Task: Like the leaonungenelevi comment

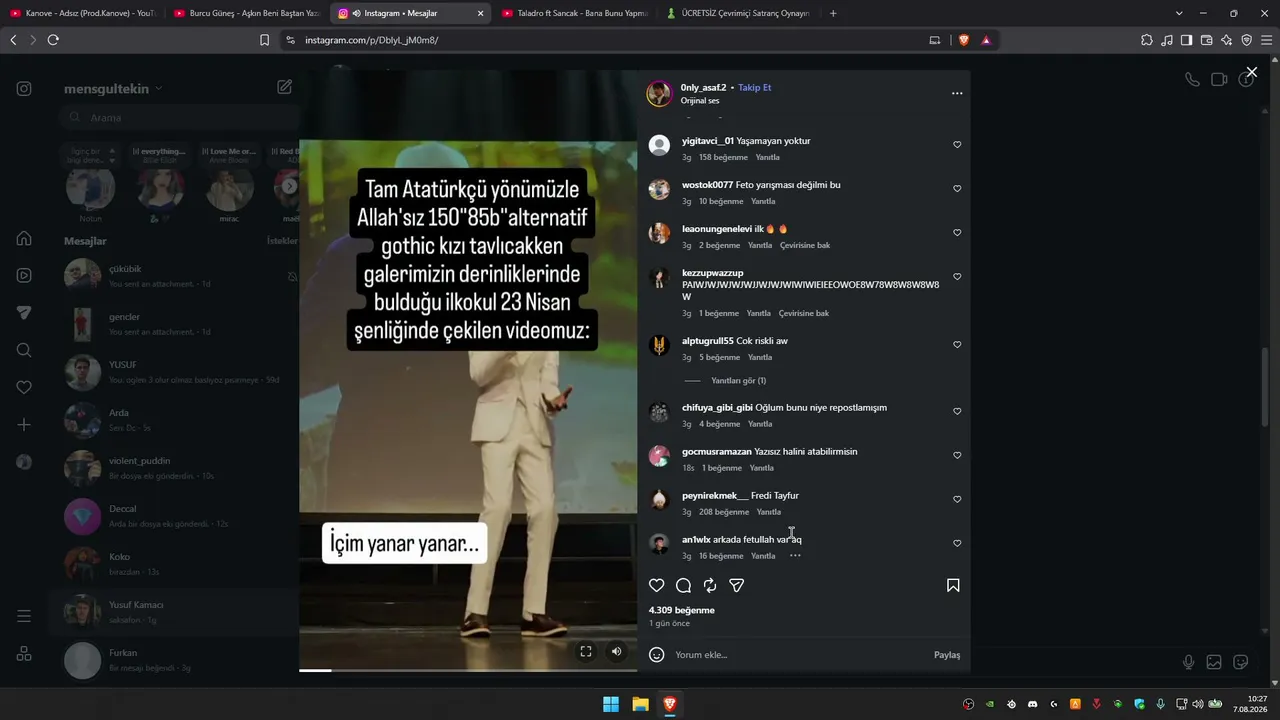Action: 957,233
